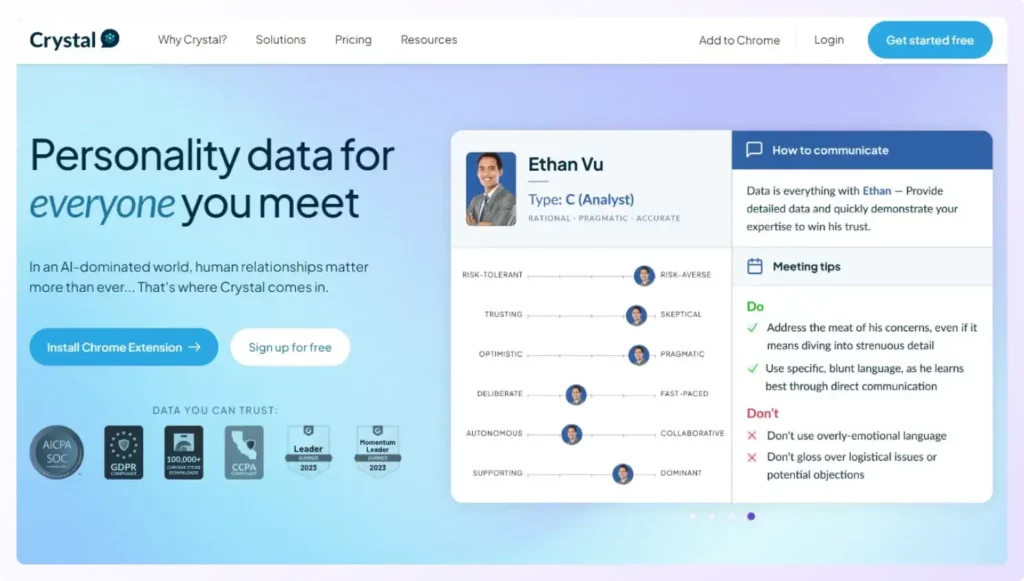Click the 'RISK-AVERSE' label
1024x581 pixels.
click(686, 275)
